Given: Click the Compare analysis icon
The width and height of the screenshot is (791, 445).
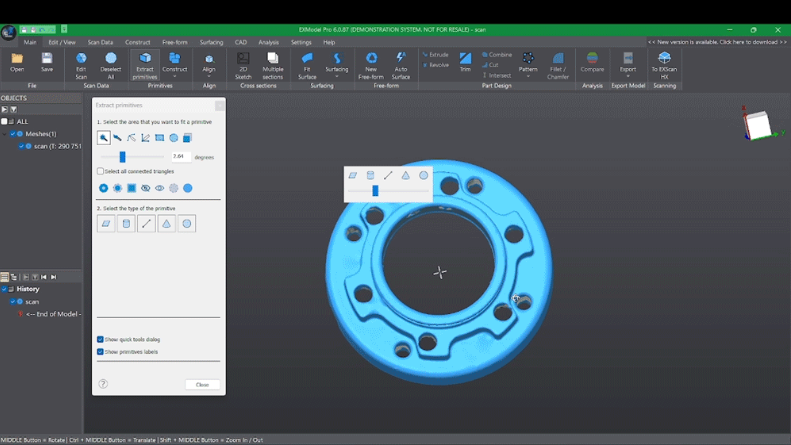Looking at the screenshot, I should coord(592,63).
